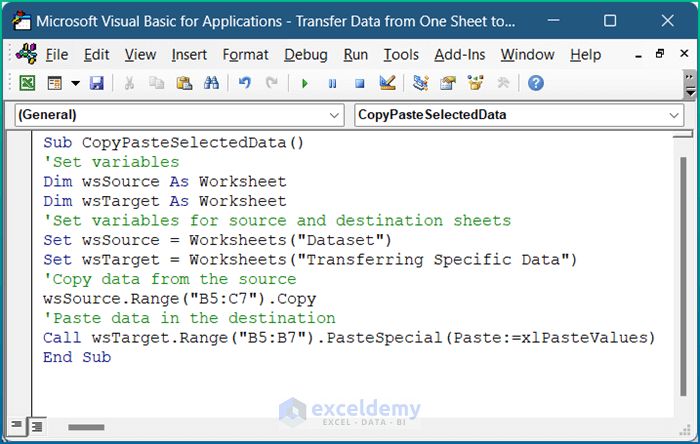
Task: Open the View menu
Action: click(140, 55)
